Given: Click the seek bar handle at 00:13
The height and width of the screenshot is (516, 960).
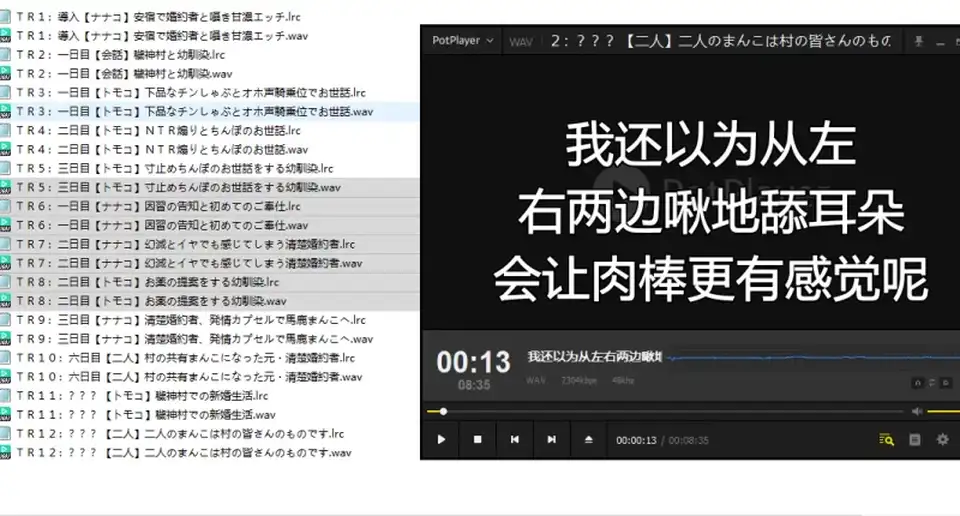Looking at the screenshot, I should pos(443,411).
